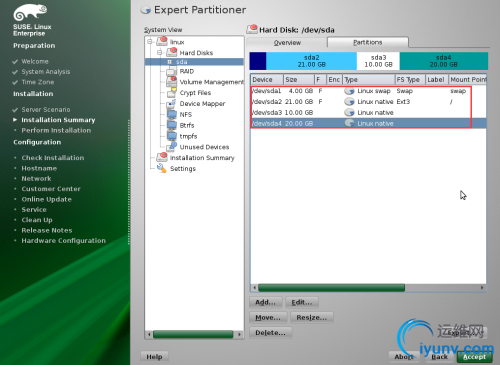Viewport: 500px width, 365px height.
Task: Click the type icon in /dev/sda4 row
Action: (349, 123)
